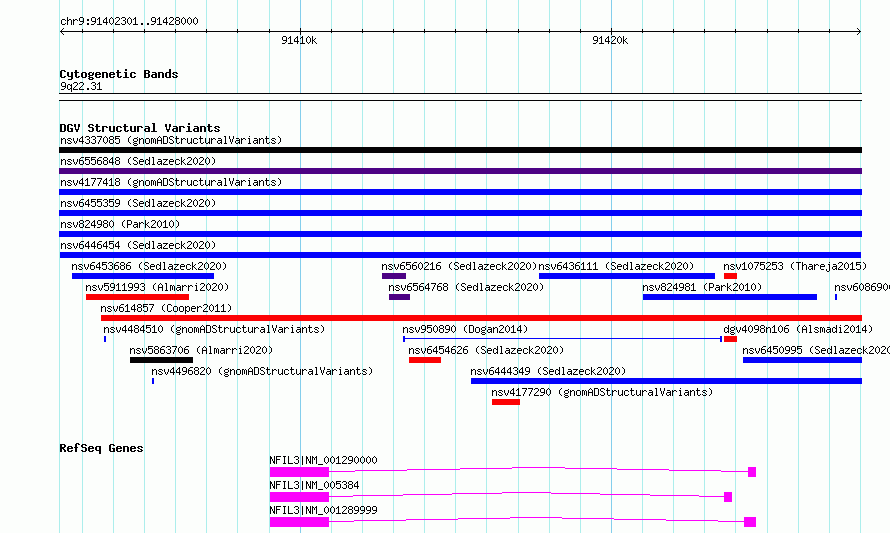Click the blue nsv824980 variant bar
890x533 pixels.
(460, 234)
